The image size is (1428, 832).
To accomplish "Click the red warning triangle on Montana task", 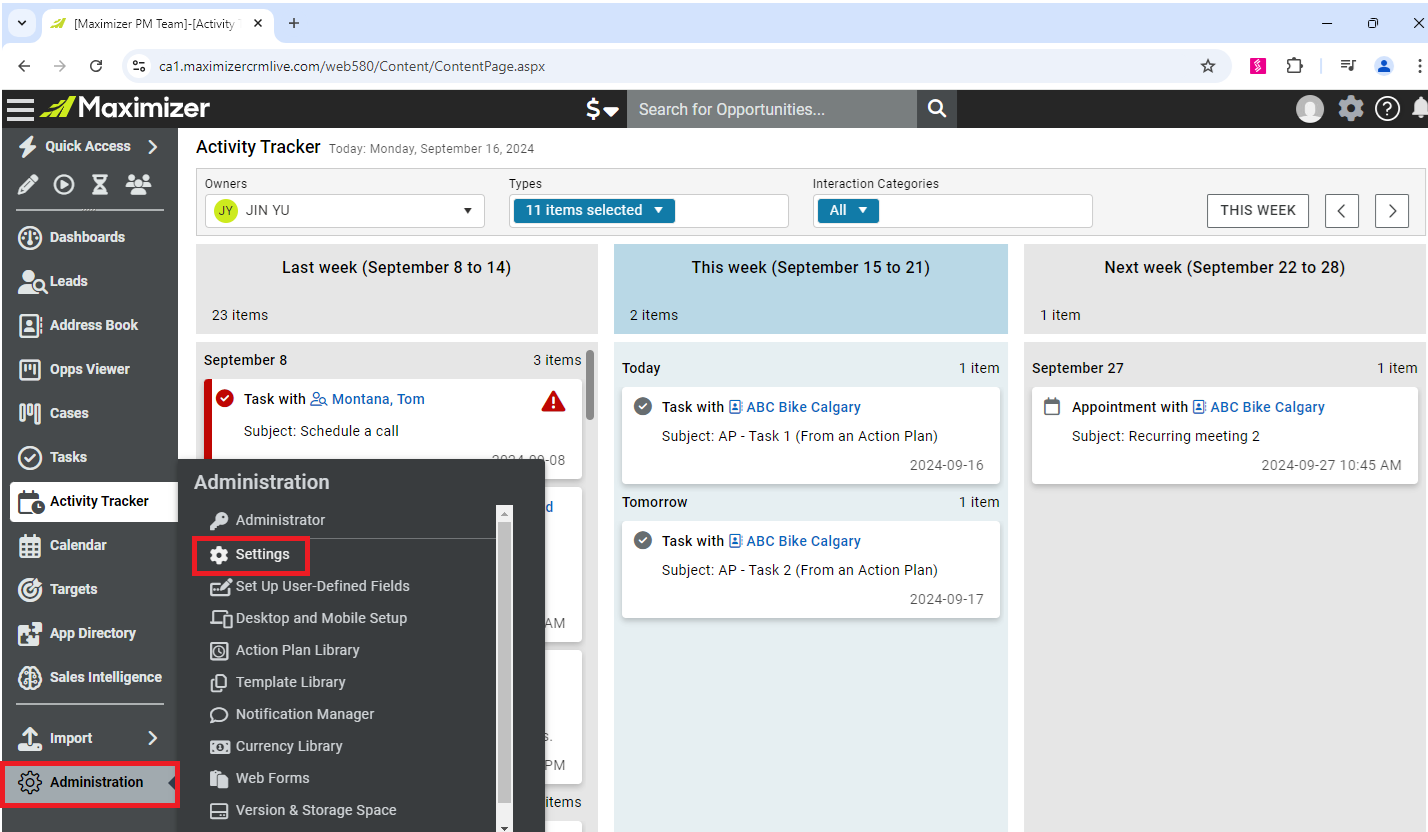I will coord(553,401).
